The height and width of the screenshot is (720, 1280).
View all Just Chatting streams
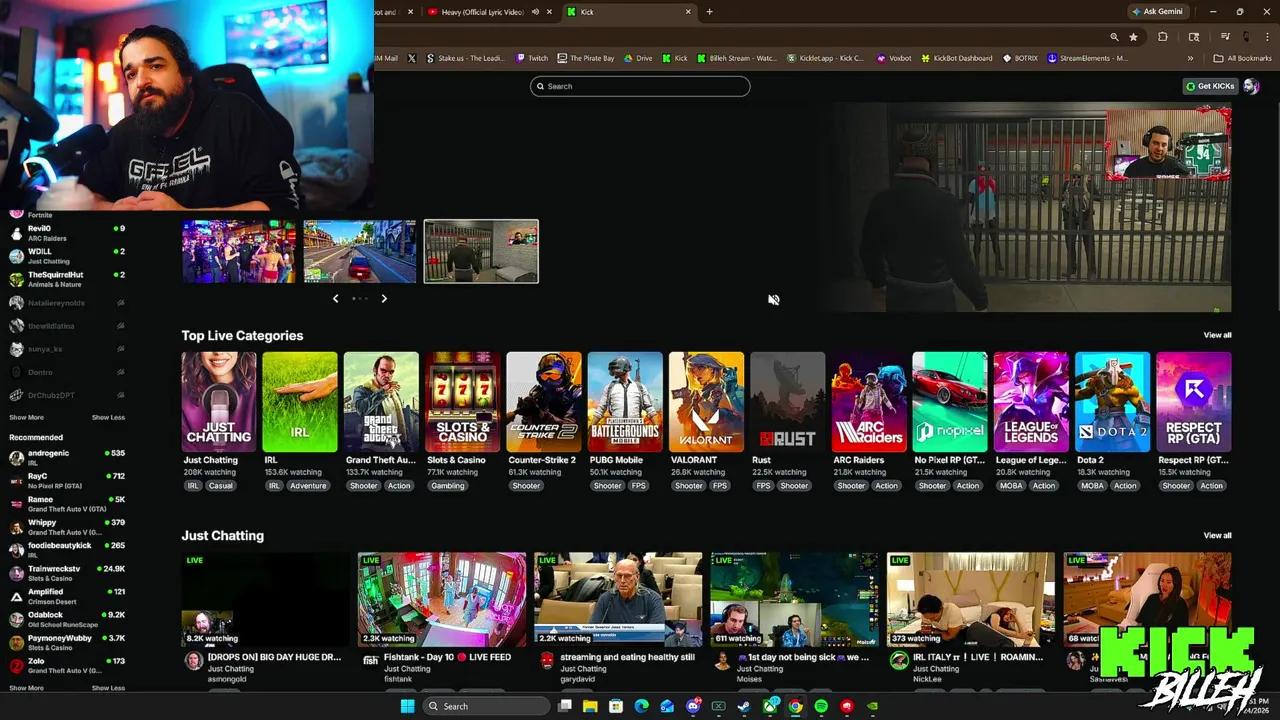pyautogui.click(x=1217, y=535)
